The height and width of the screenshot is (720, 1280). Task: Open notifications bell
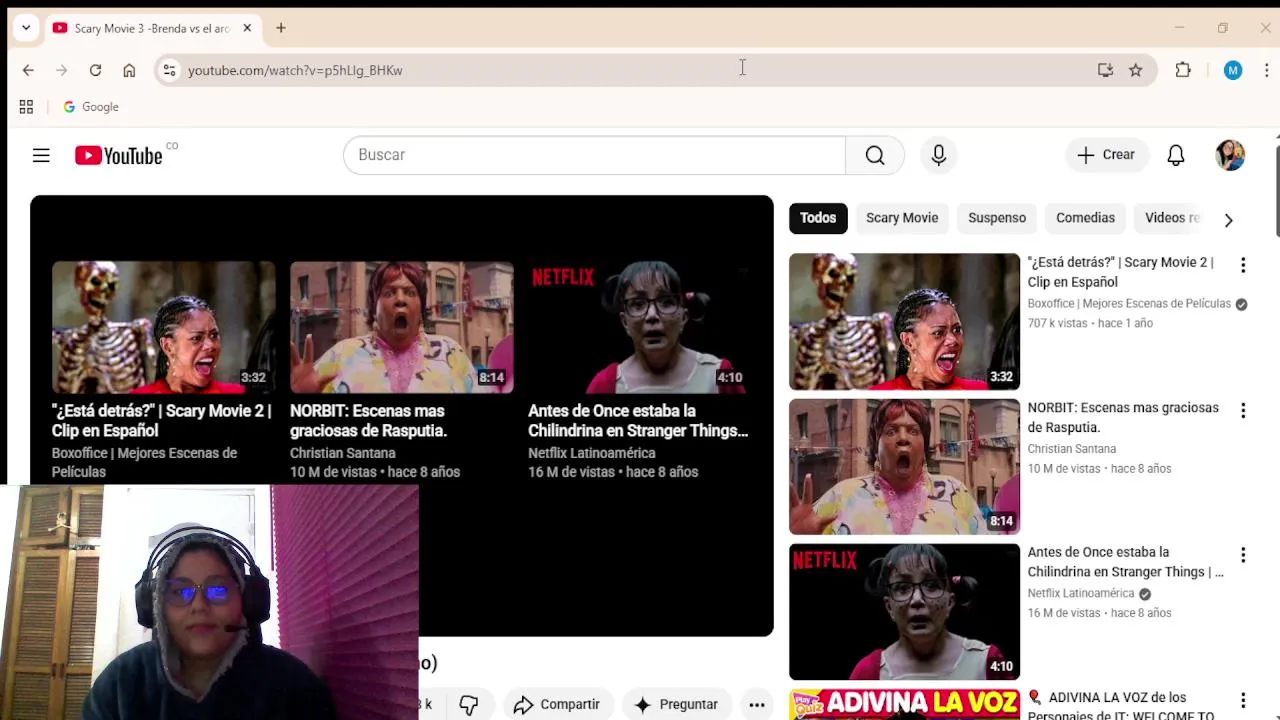coord(1176,155)
